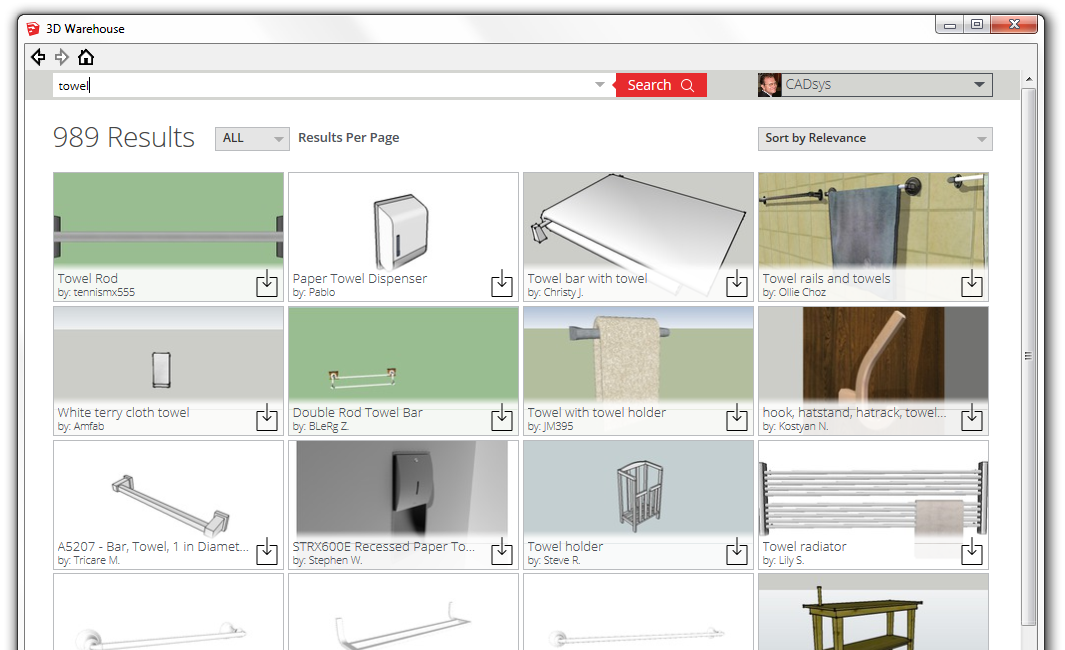Click the CADsys user avatar
Image resolution: width=1065 pixels, height=650 pixels.
click(x=770, y=85)
